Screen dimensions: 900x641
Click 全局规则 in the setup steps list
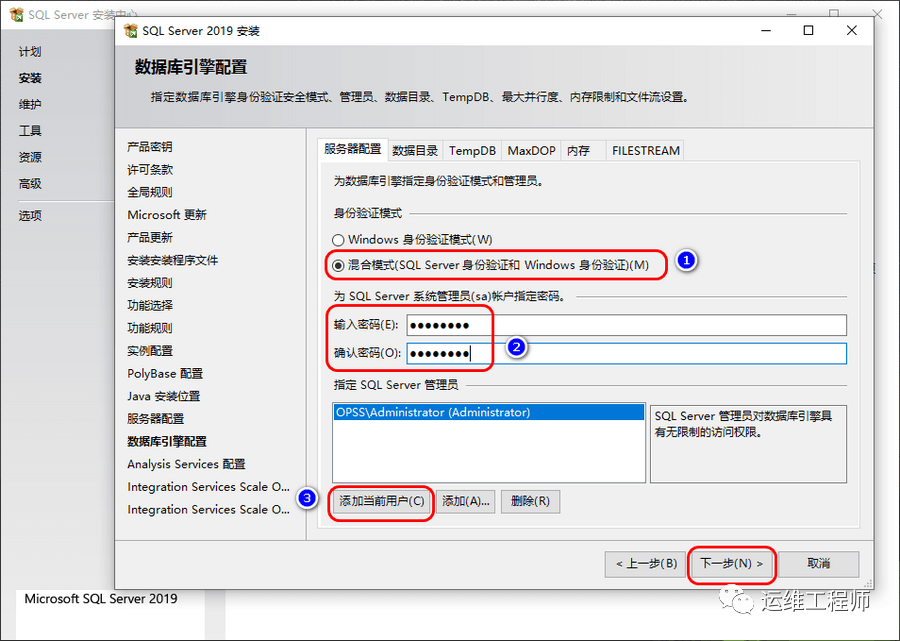[x=150, y=192]
